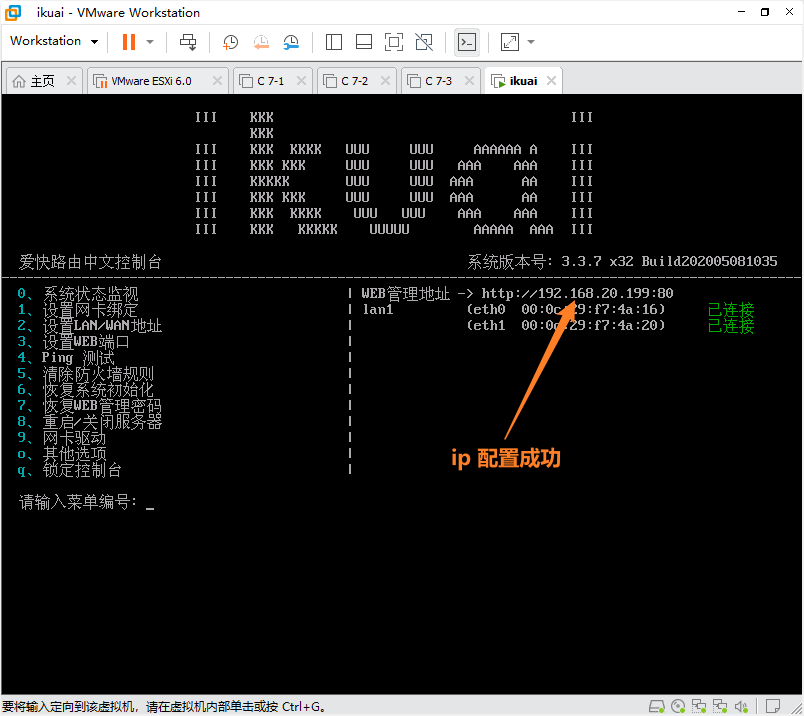The height and width of the screenshot is (716, 804).
Task: Switch to the VMware ESXi 6.0 tab
Action: (x=150, y=81)
